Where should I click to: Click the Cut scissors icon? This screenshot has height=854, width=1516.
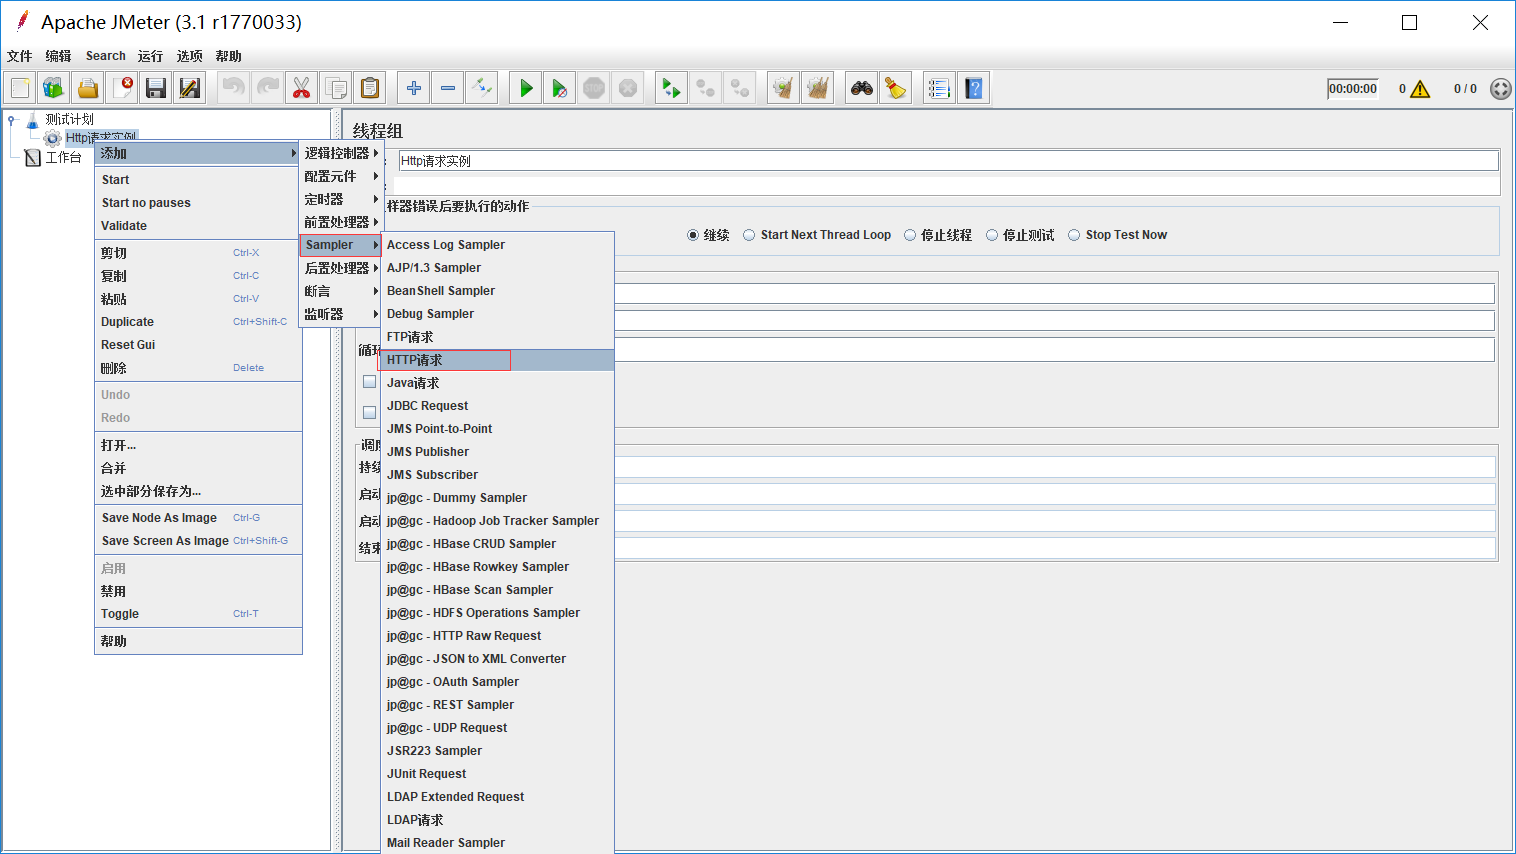coord(302,88)
